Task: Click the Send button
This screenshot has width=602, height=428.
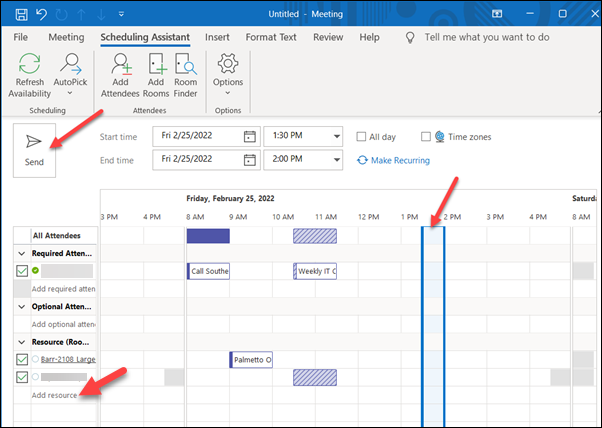Action: (34, 150)
